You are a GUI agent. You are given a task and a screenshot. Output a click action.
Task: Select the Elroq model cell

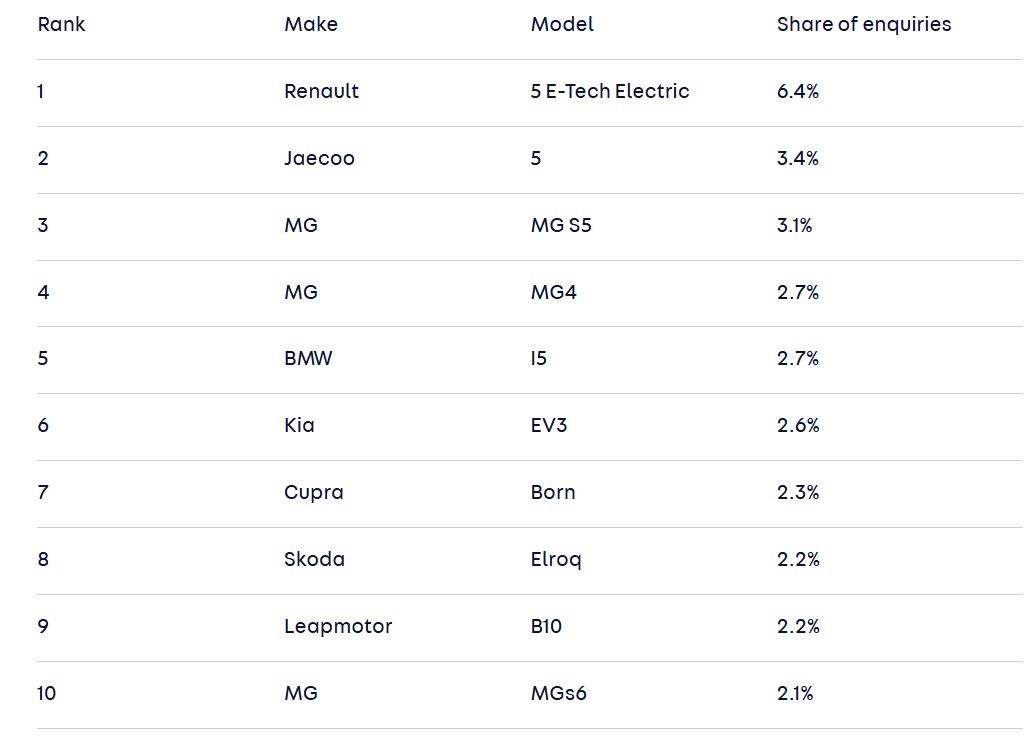556,560
